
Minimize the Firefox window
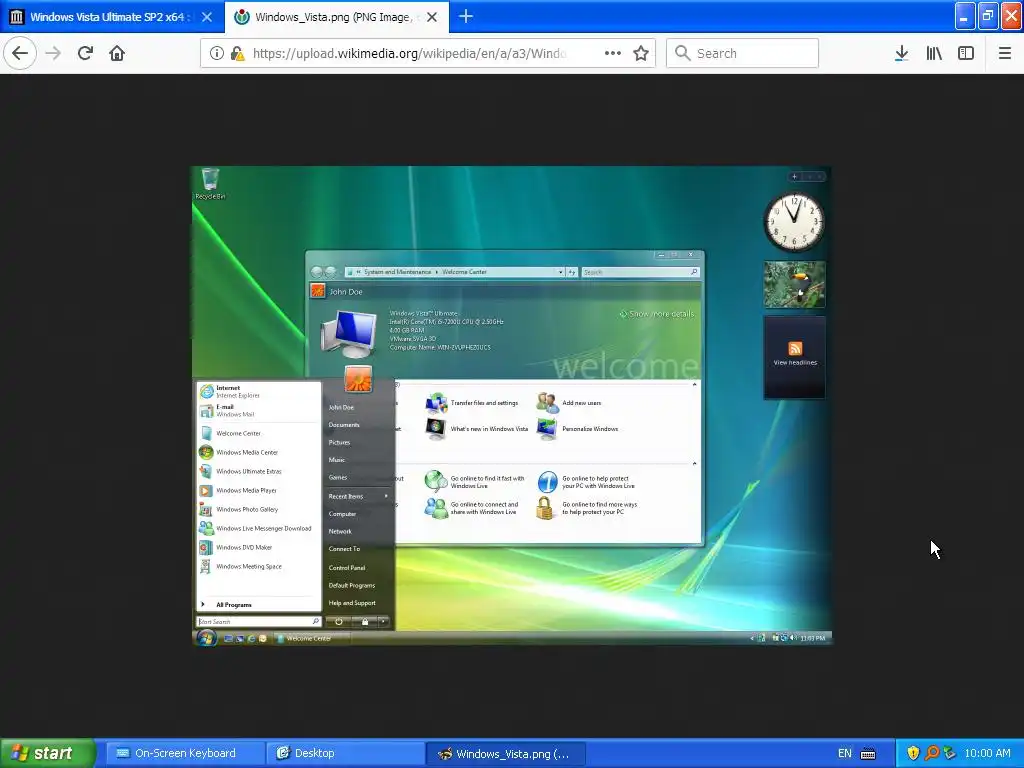[x=965, y=16]
